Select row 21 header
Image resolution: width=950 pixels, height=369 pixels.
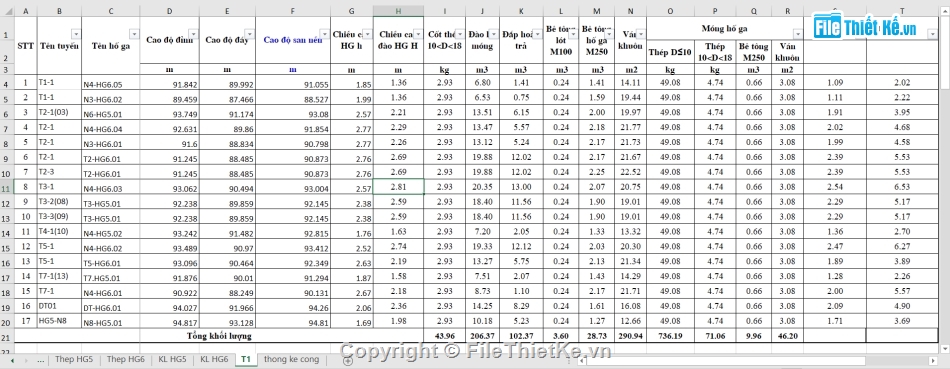(x=7, y=336)
